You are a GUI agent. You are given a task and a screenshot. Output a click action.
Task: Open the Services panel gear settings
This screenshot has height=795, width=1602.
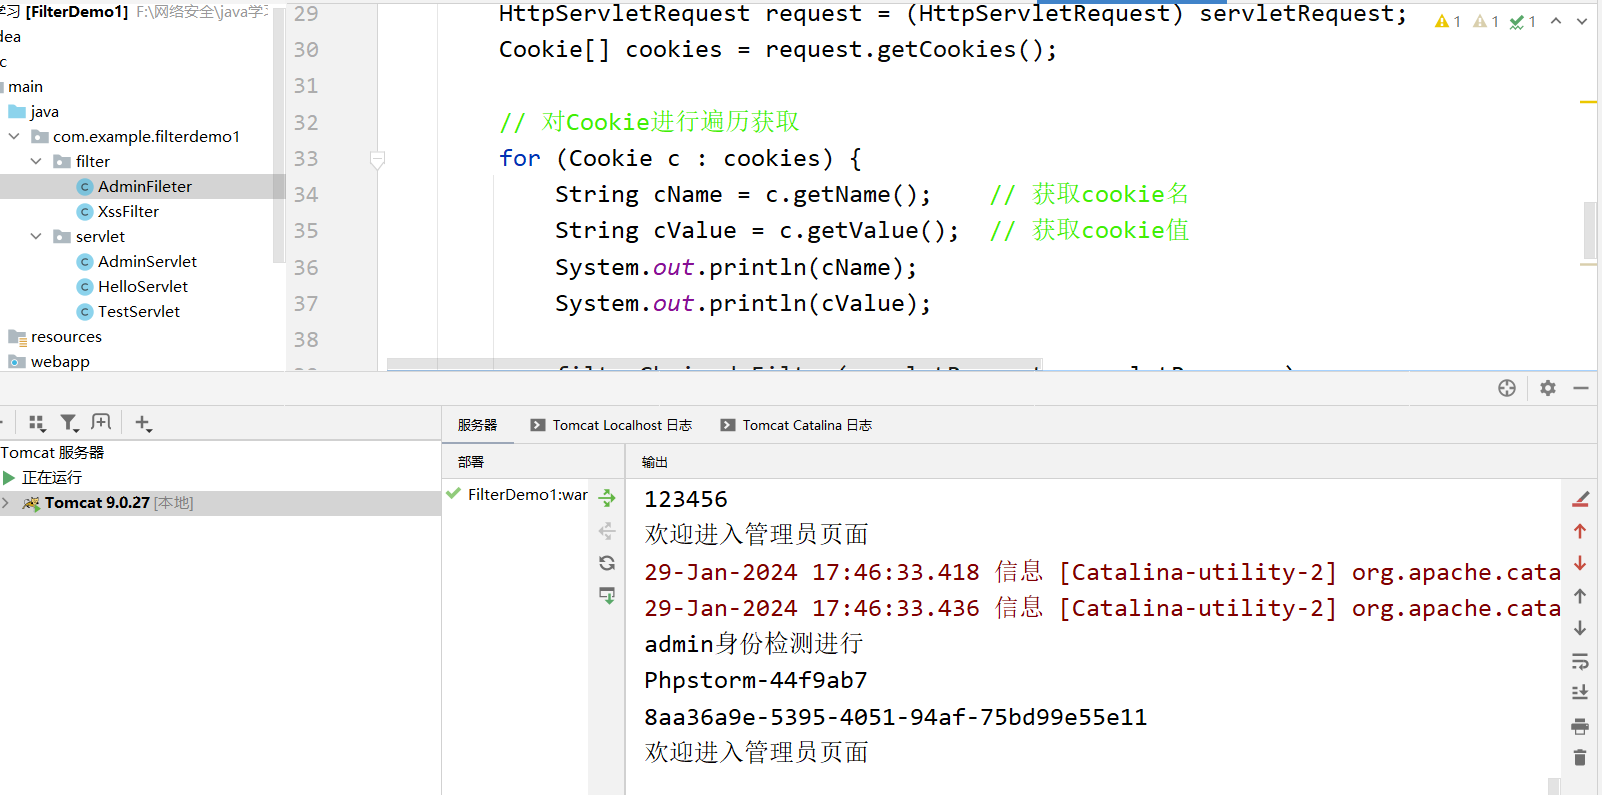pyautogui.click(x=1548, y=388)
